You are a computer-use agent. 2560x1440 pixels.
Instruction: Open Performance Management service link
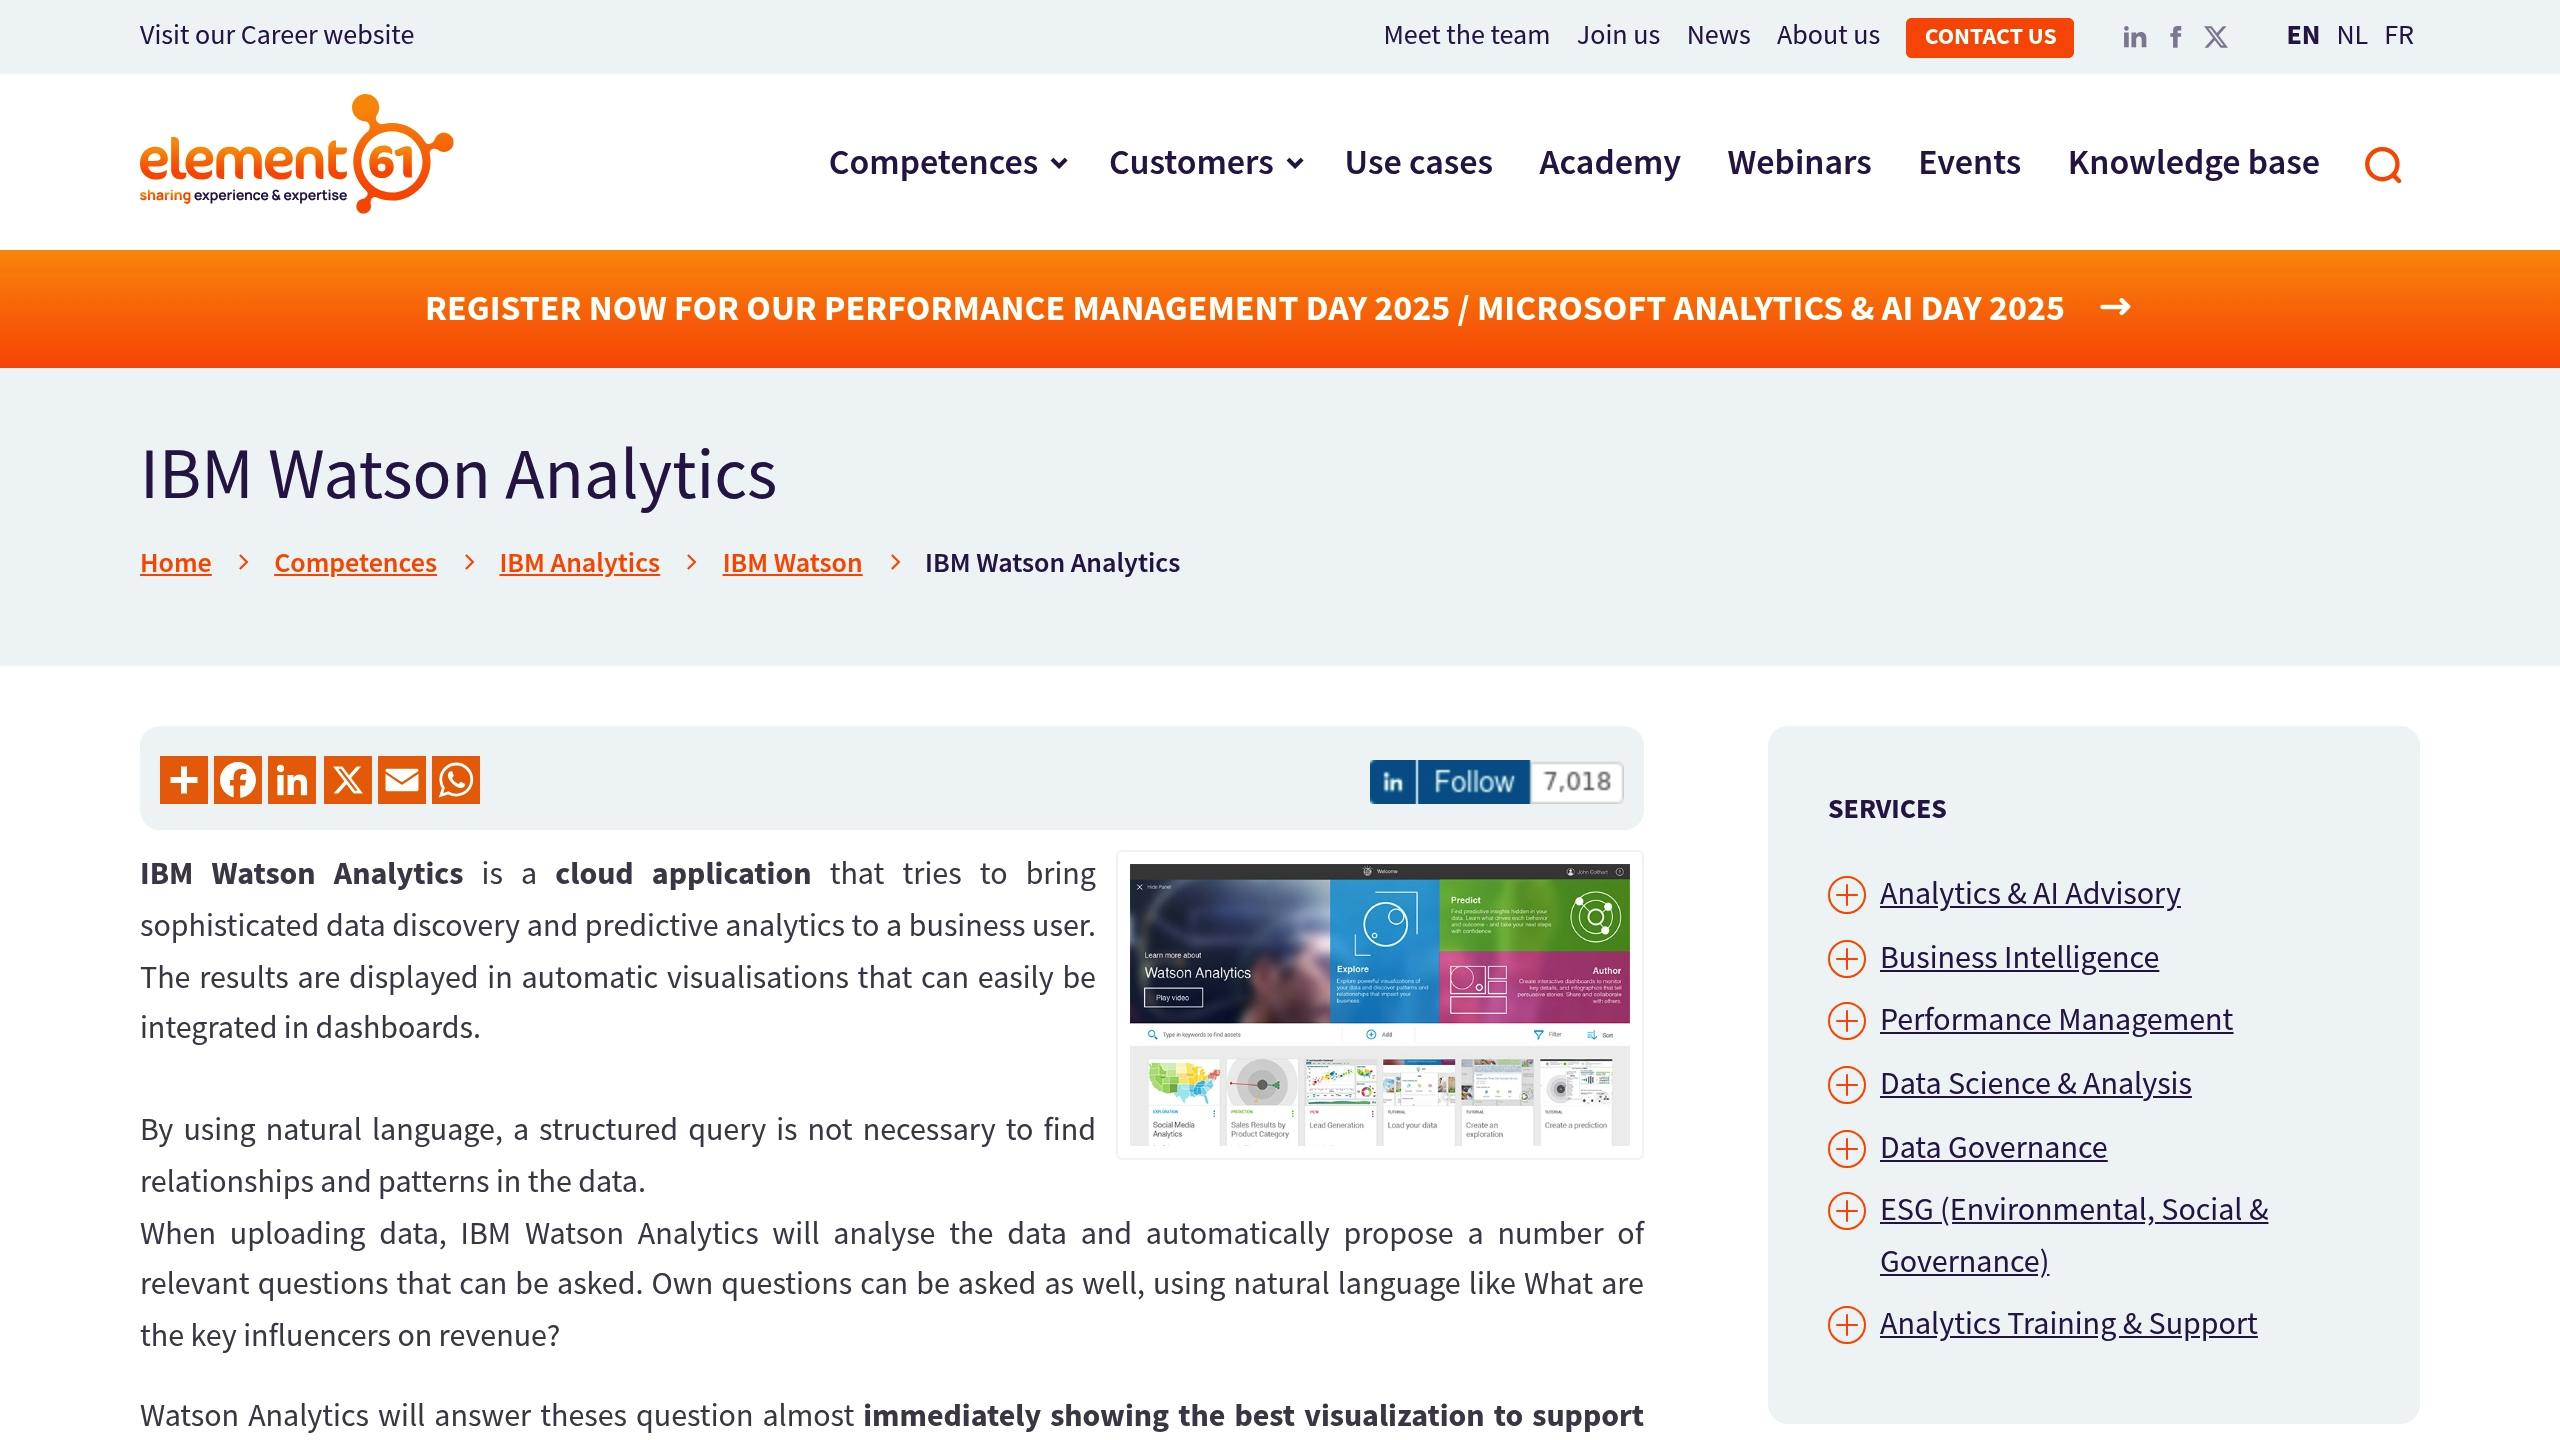[2056, 1019]
